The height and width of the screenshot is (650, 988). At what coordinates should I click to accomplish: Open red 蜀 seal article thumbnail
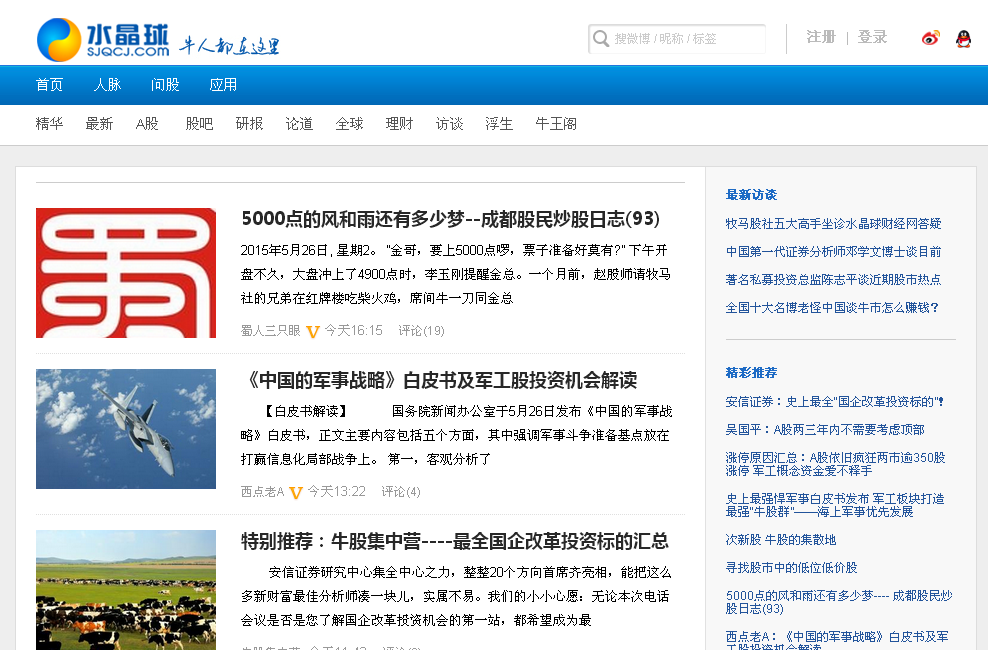(x=126, y=273)
